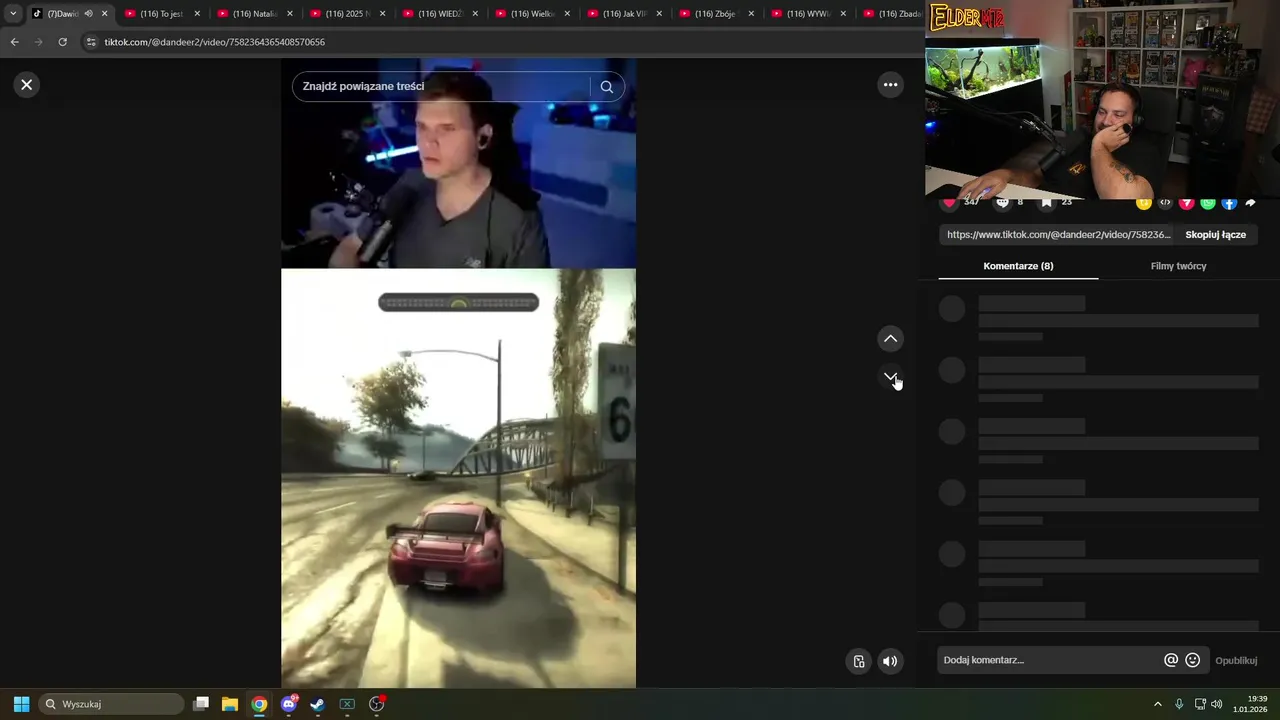Open the volume tray icon
This screenshot has height=720, width=1280.
click(x=1217, y=704)
